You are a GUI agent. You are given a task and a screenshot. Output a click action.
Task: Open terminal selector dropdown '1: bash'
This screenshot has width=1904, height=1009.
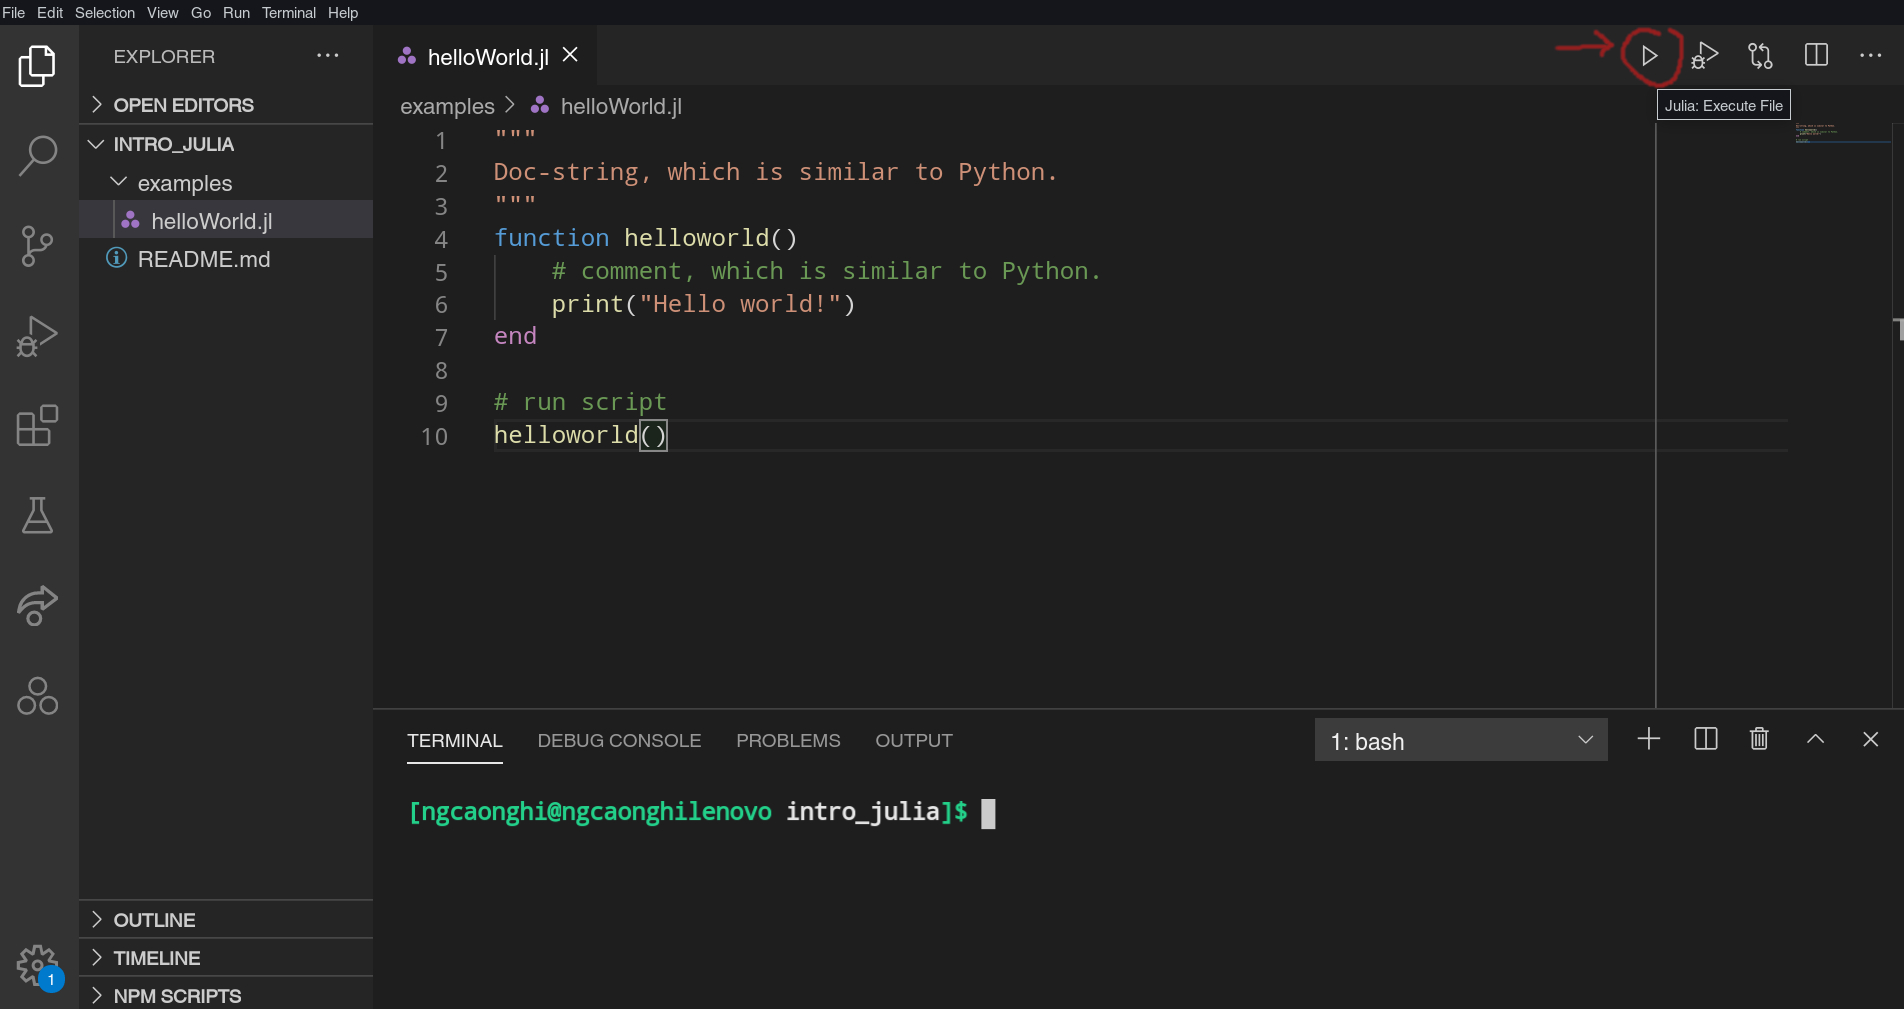(x=1461, y=740)
